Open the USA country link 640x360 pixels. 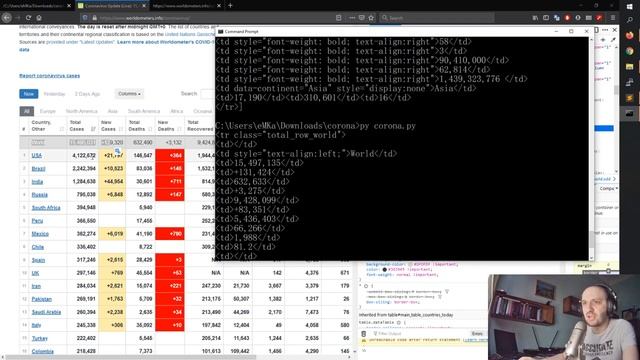tap(37, 156)
